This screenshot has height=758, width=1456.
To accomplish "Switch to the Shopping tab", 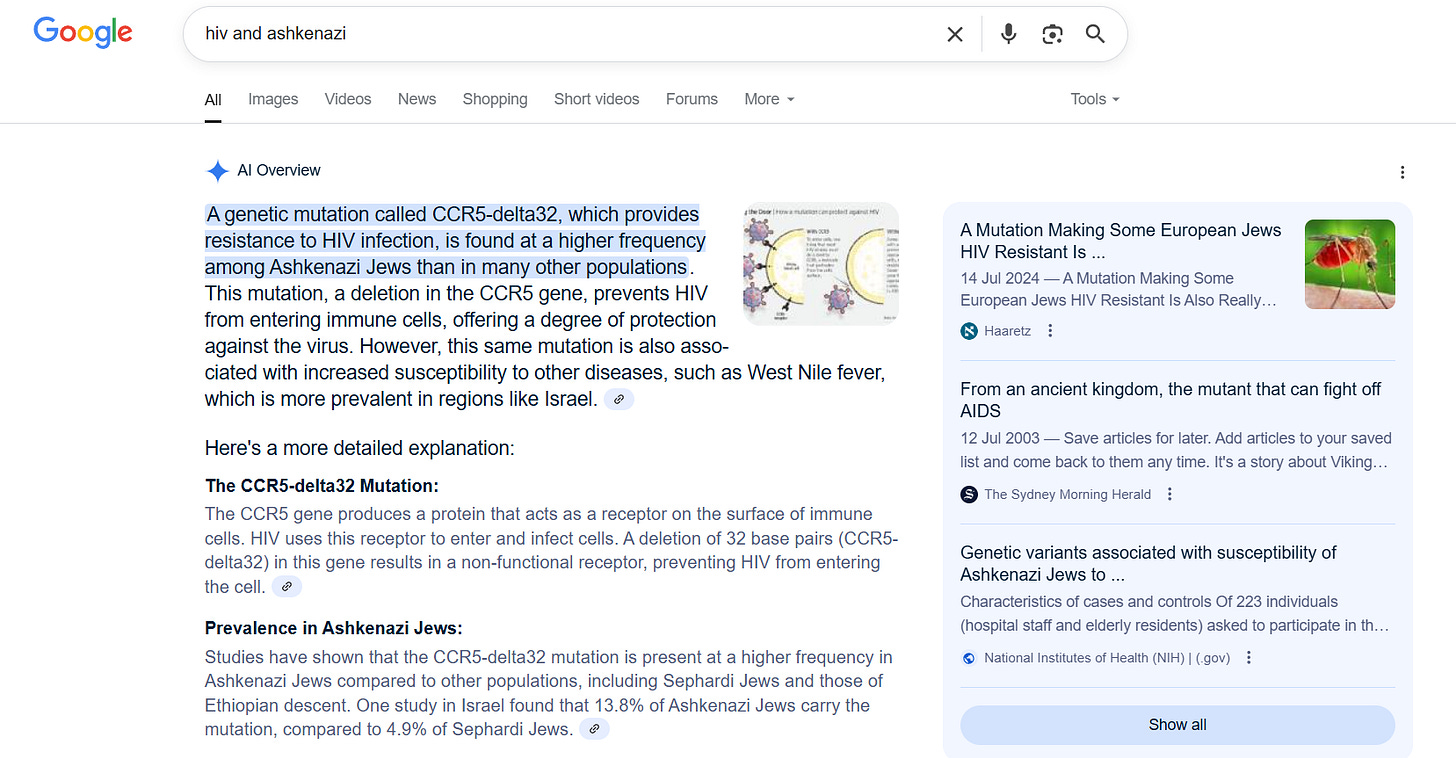I will pos(495,99).
